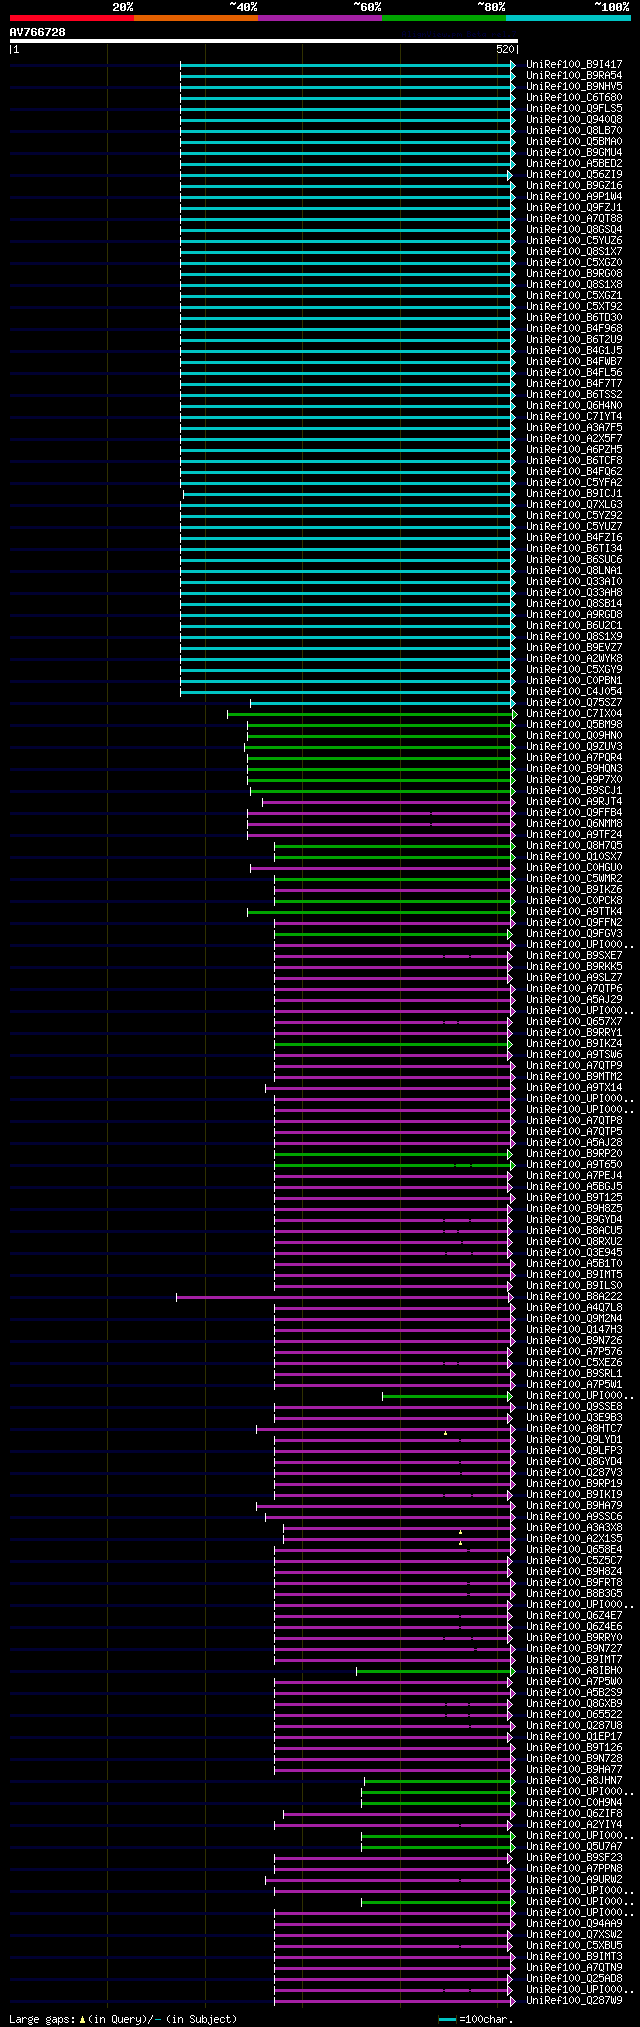Viewport: 640px width, 2027px height.
Task: Select hit label UniRef100_B8B3G5
Action: click(574, 1593)
